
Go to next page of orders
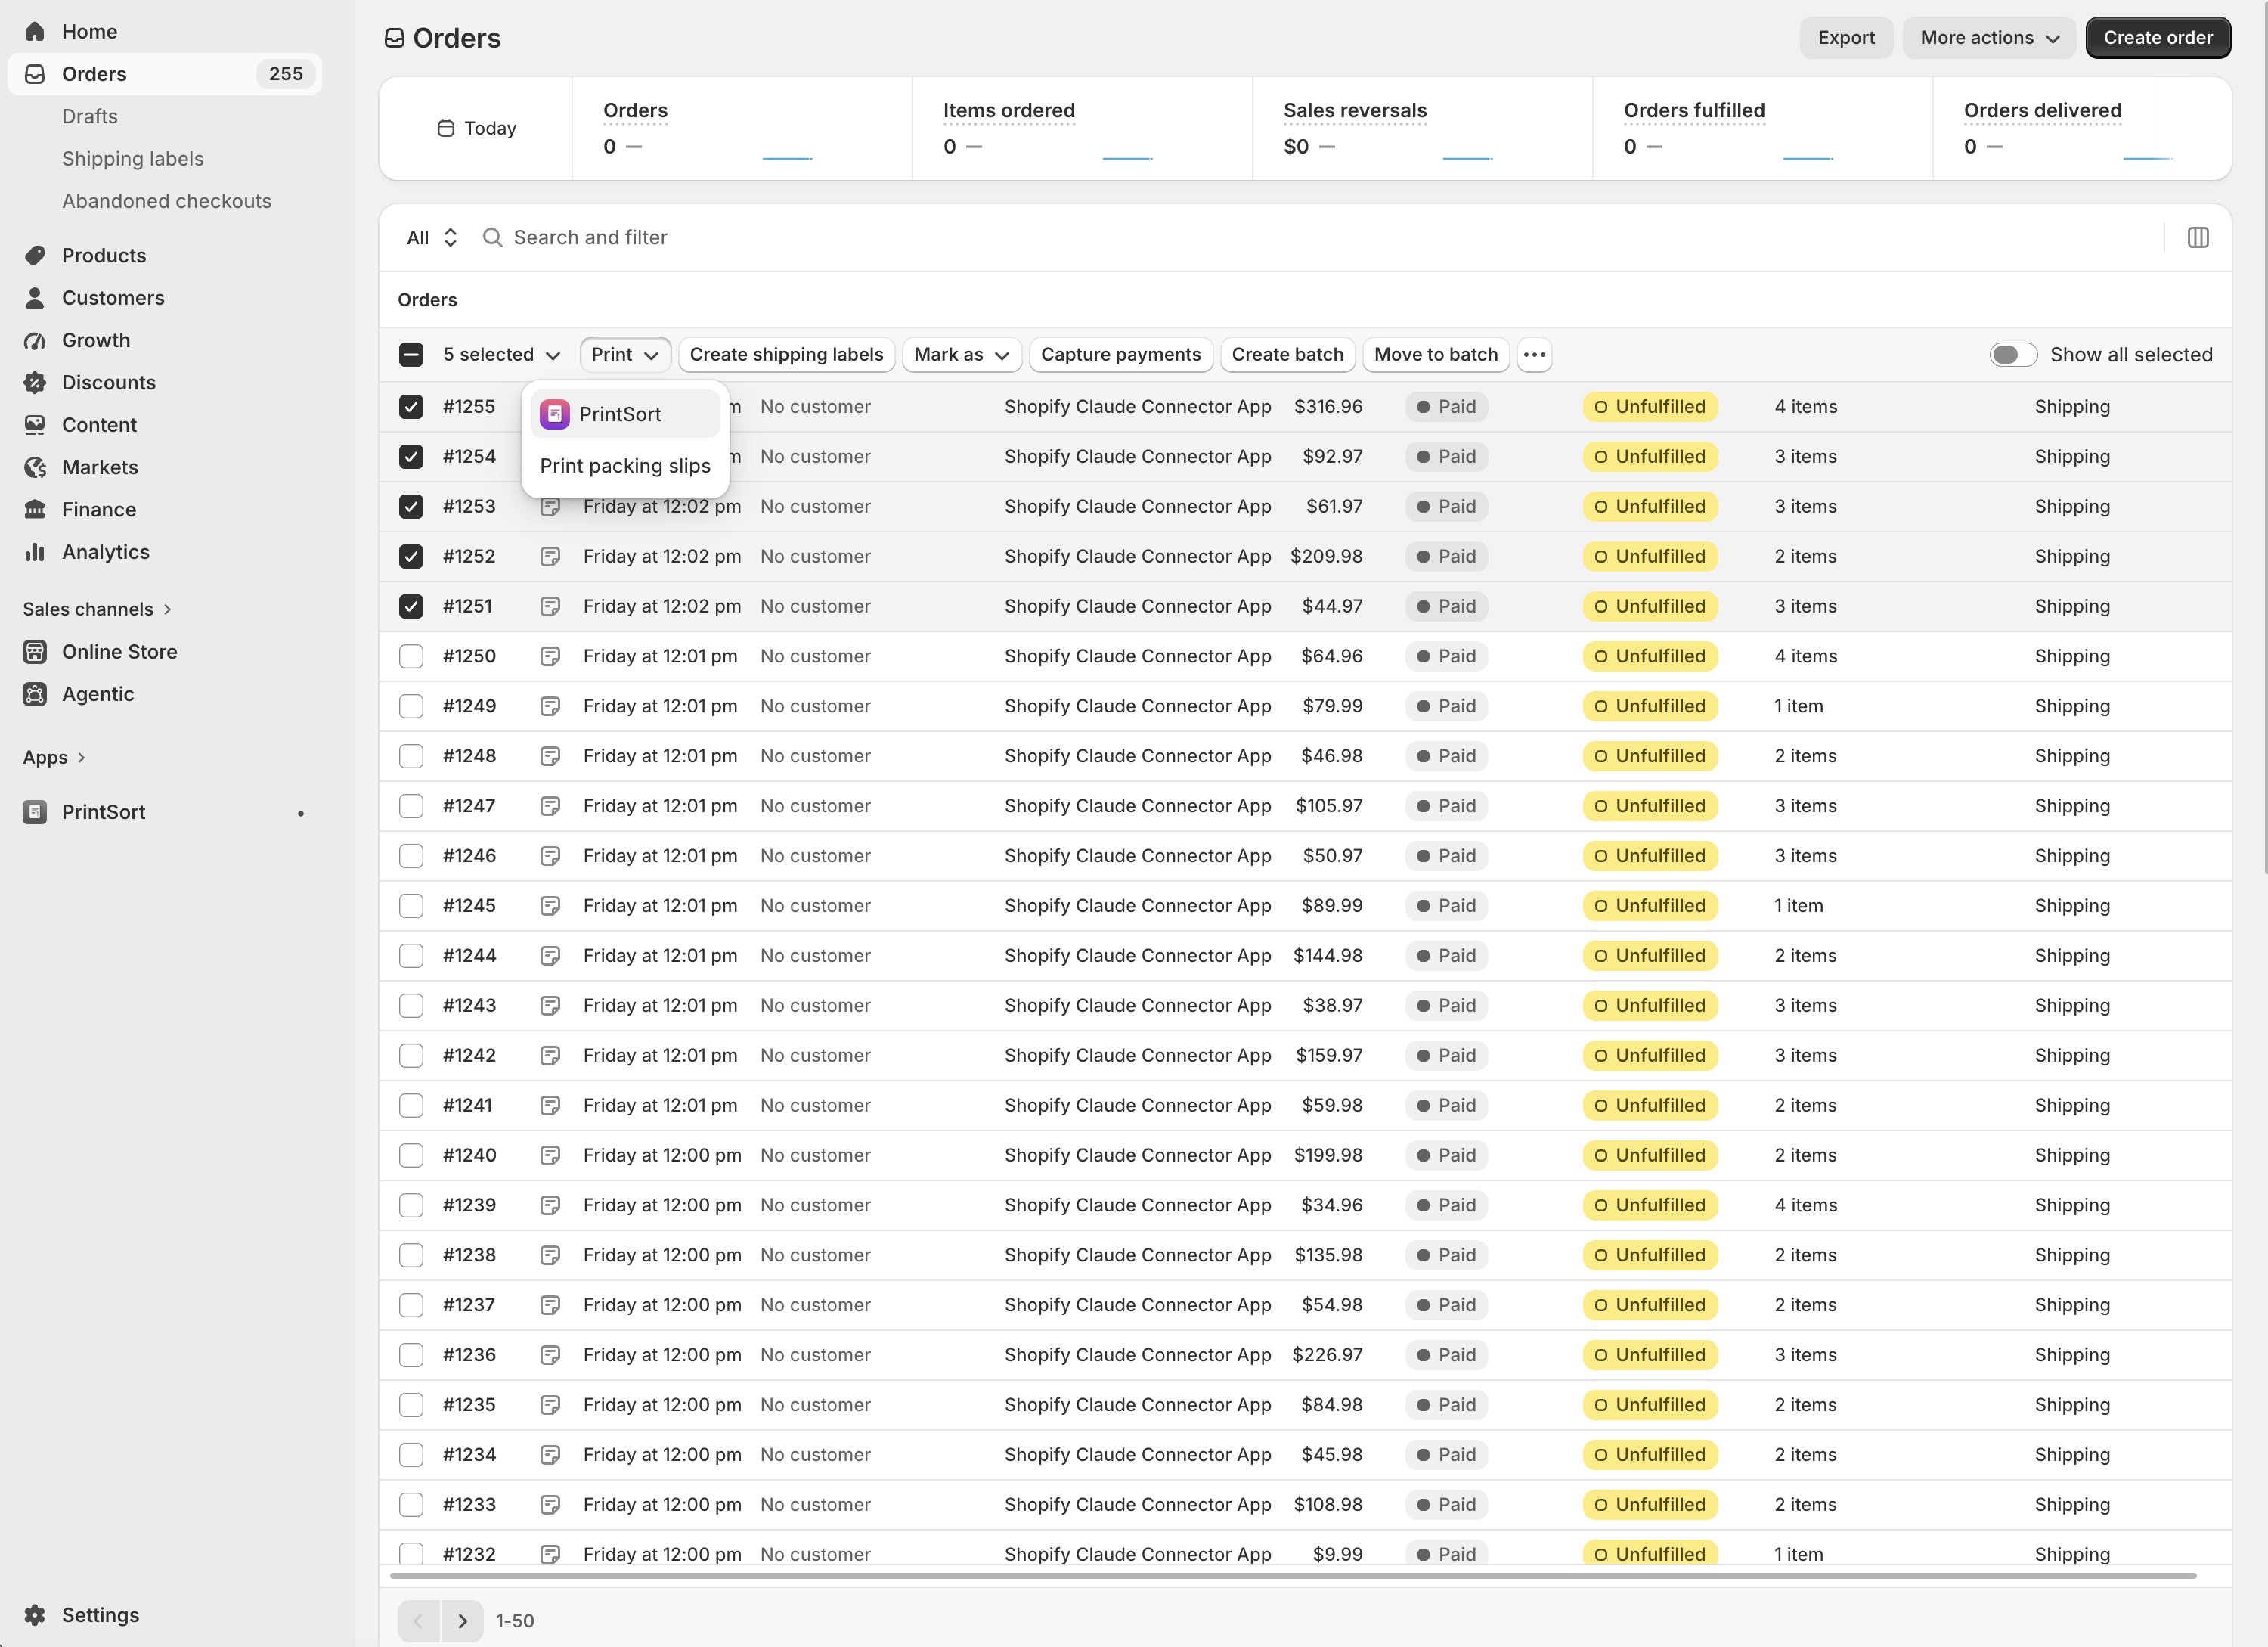462,1621
